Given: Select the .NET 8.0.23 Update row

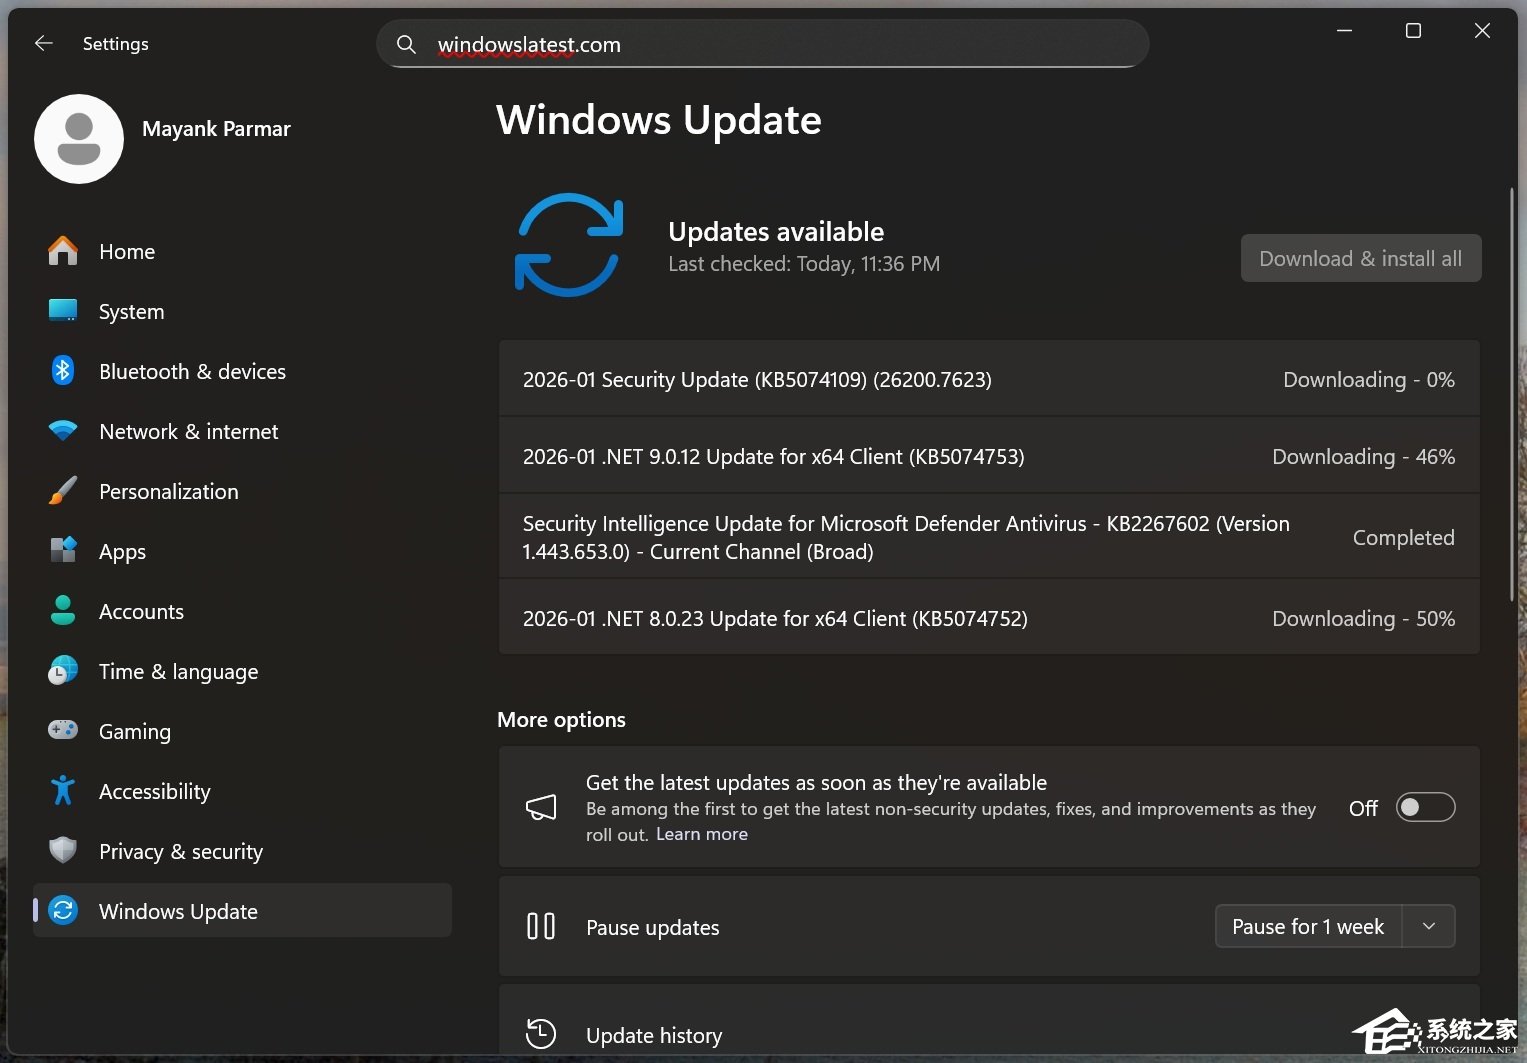Looking at the screenshot, I should pos(989,618).
